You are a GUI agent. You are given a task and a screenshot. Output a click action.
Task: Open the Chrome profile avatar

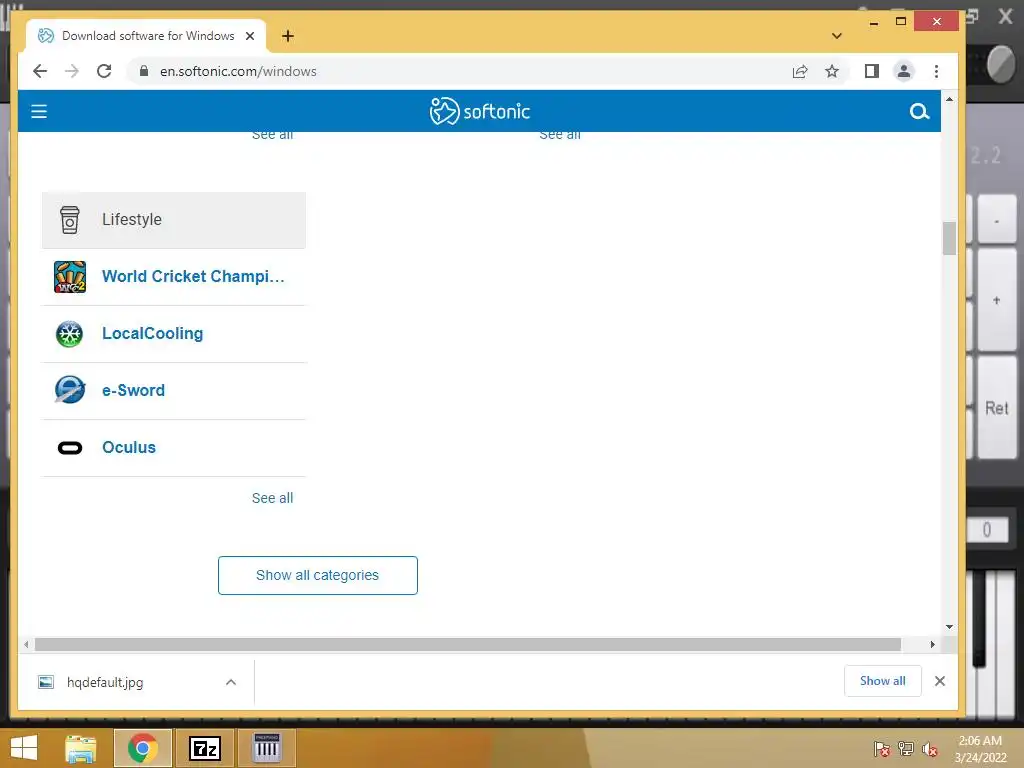point(904,71)
